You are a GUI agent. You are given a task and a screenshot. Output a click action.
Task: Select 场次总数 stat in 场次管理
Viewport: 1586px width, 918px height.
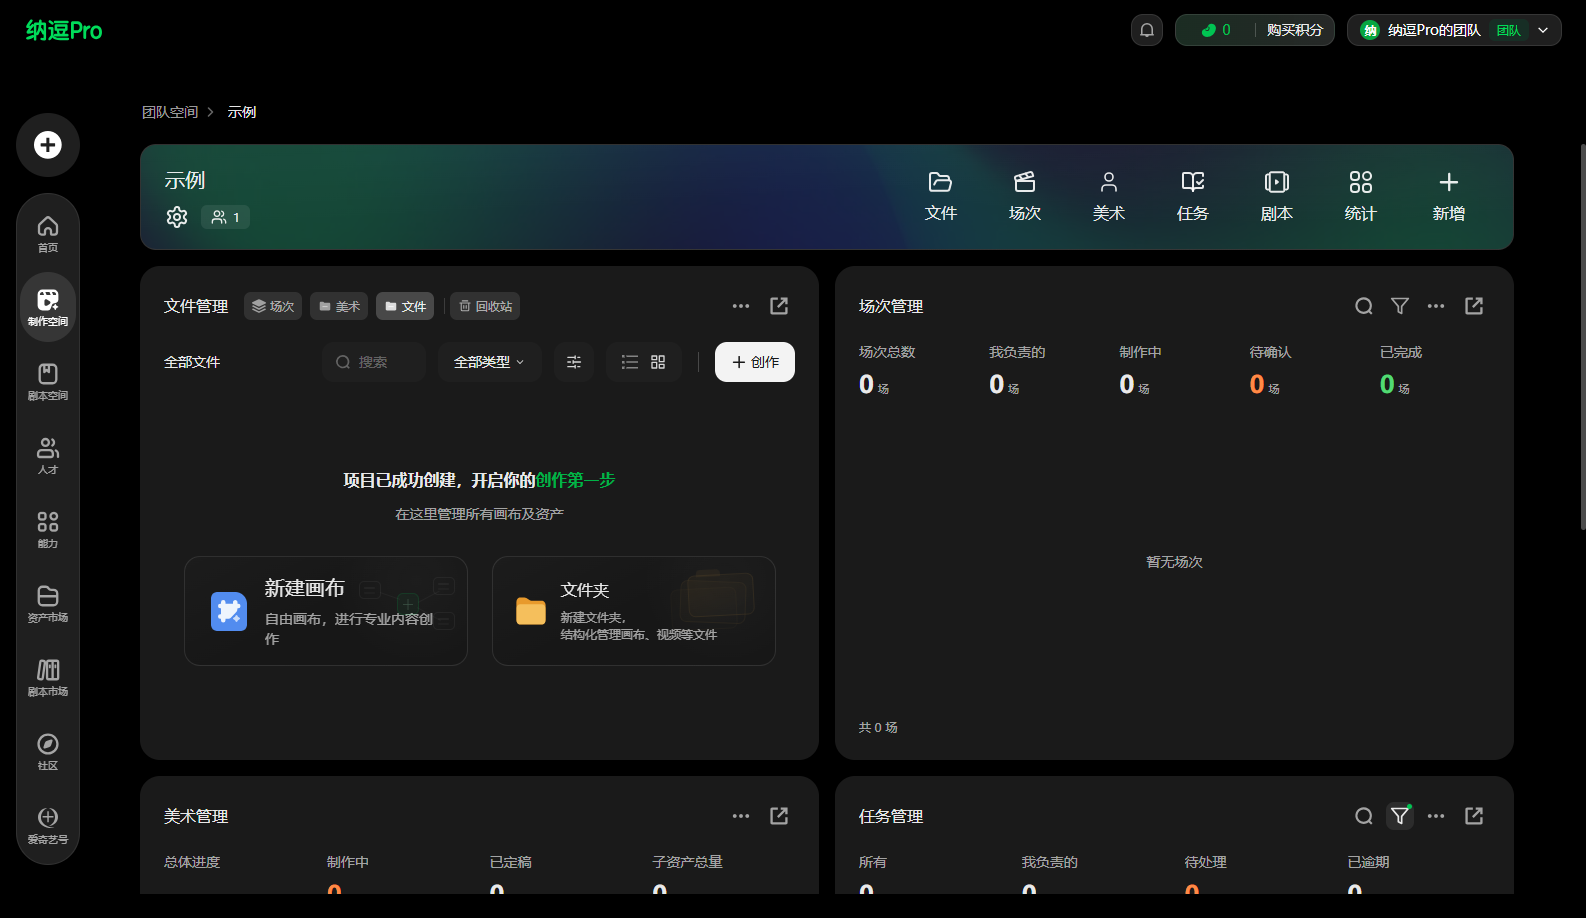[887, 370]
